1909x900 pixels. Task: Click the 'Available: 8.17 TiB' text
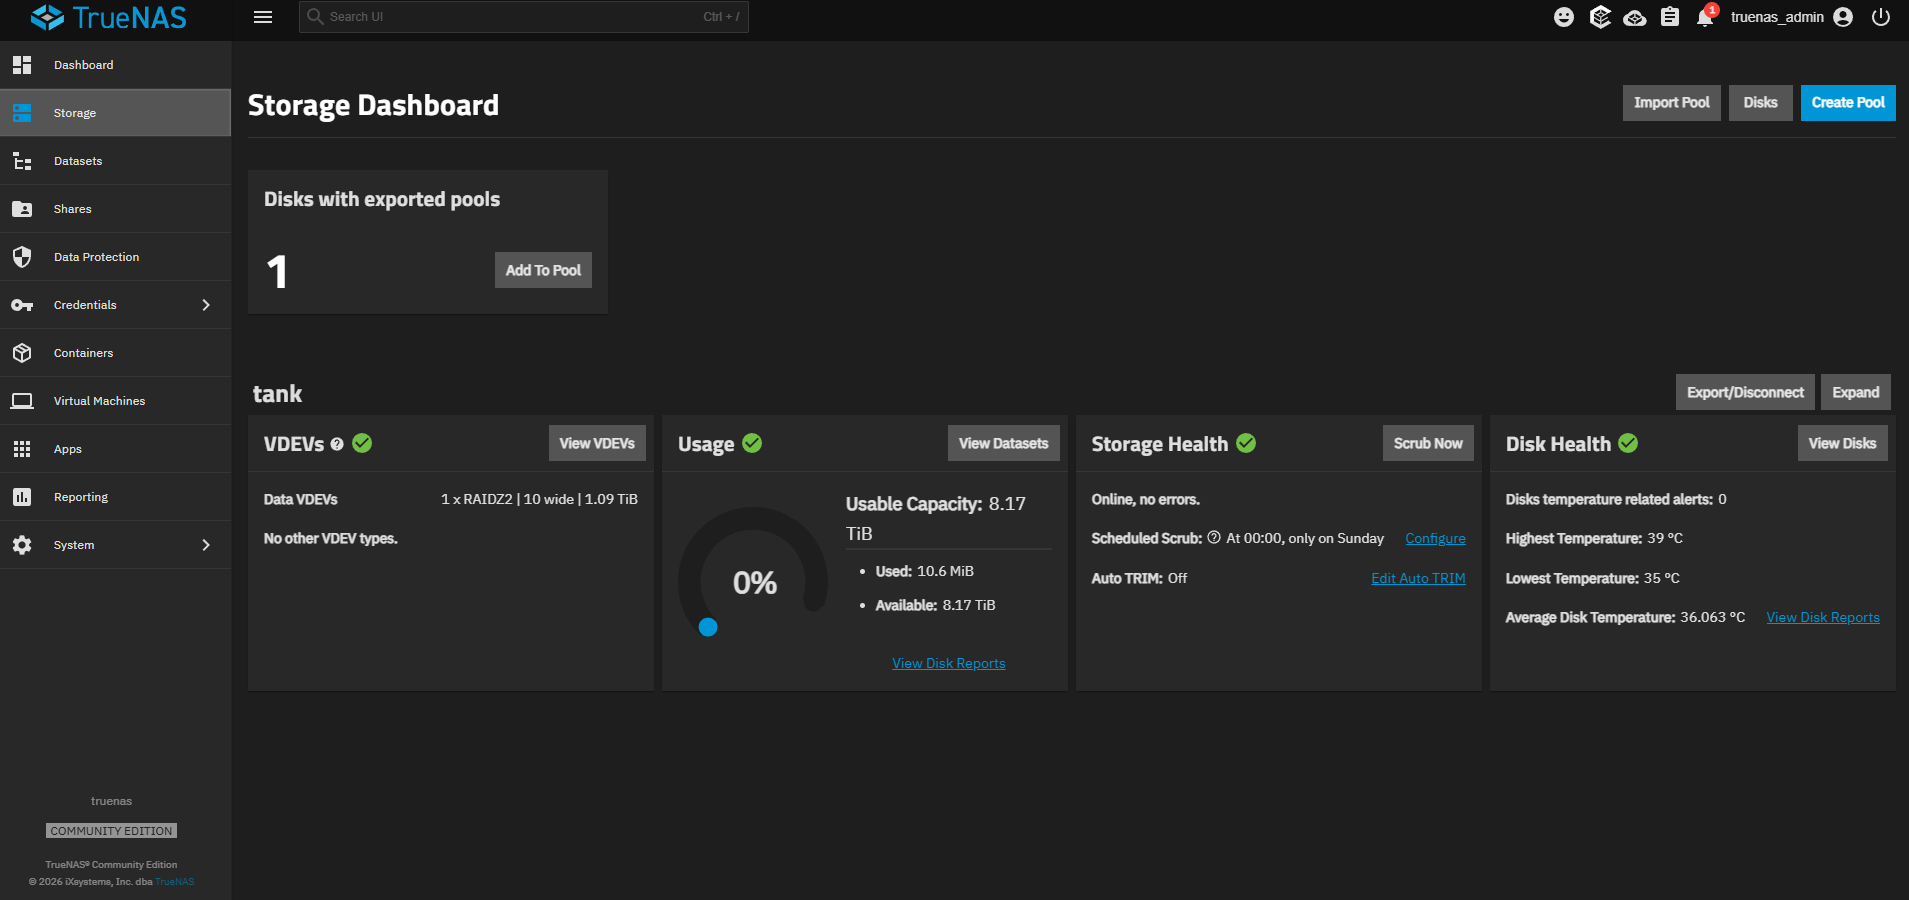pyautogui.click(x=935, y=605)
